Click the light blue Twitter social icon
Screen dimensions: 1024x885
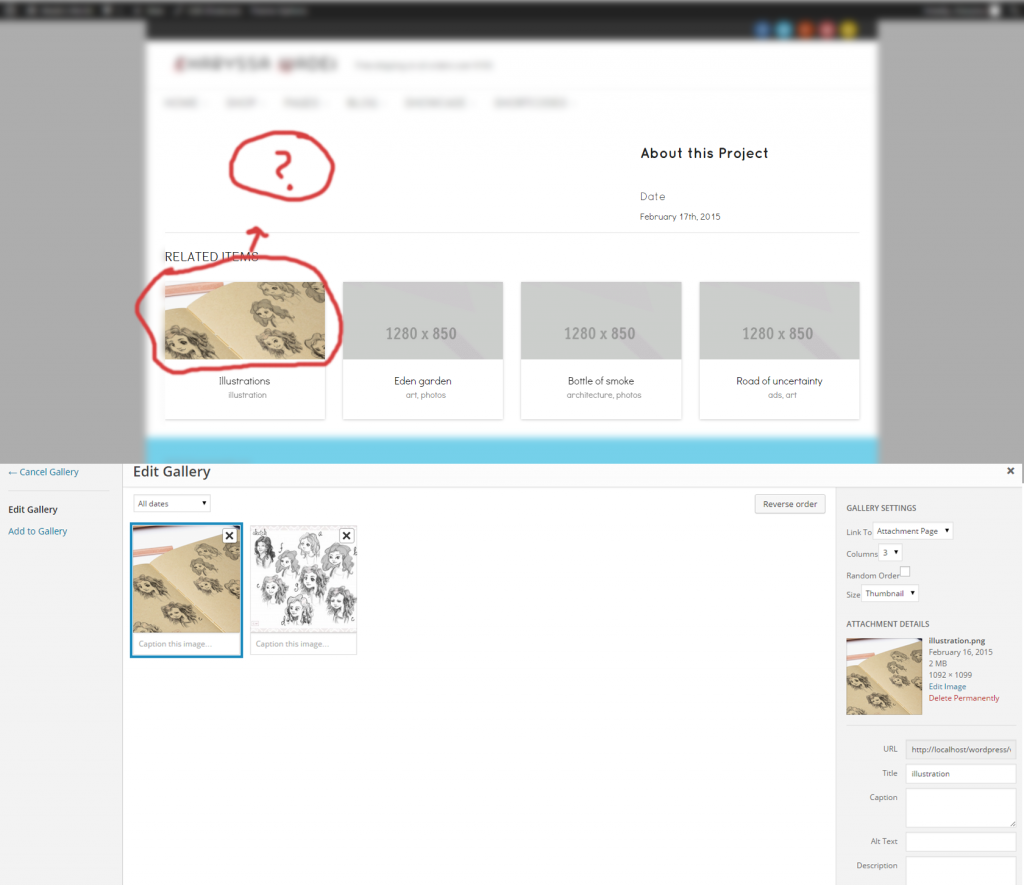click(x=784, y=30)
